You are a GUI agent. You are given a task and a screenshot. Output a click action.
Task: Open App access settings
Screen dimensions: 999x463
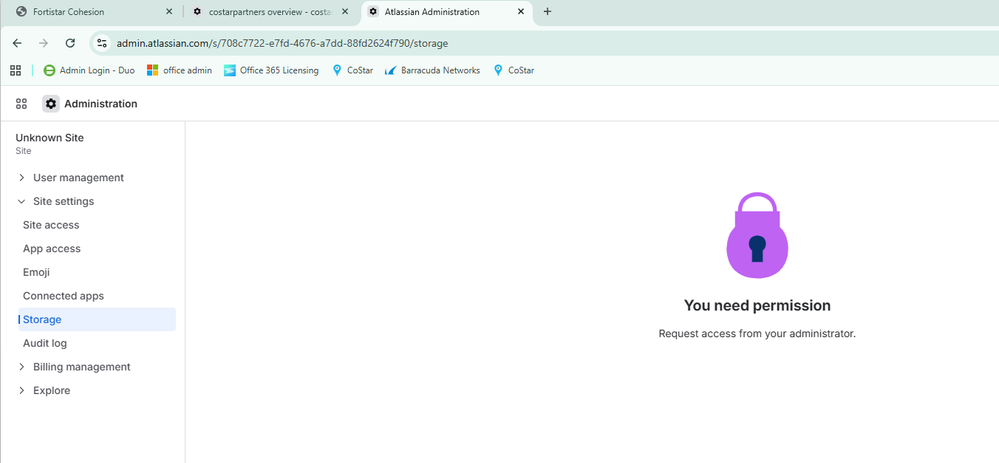pos(52,248)
